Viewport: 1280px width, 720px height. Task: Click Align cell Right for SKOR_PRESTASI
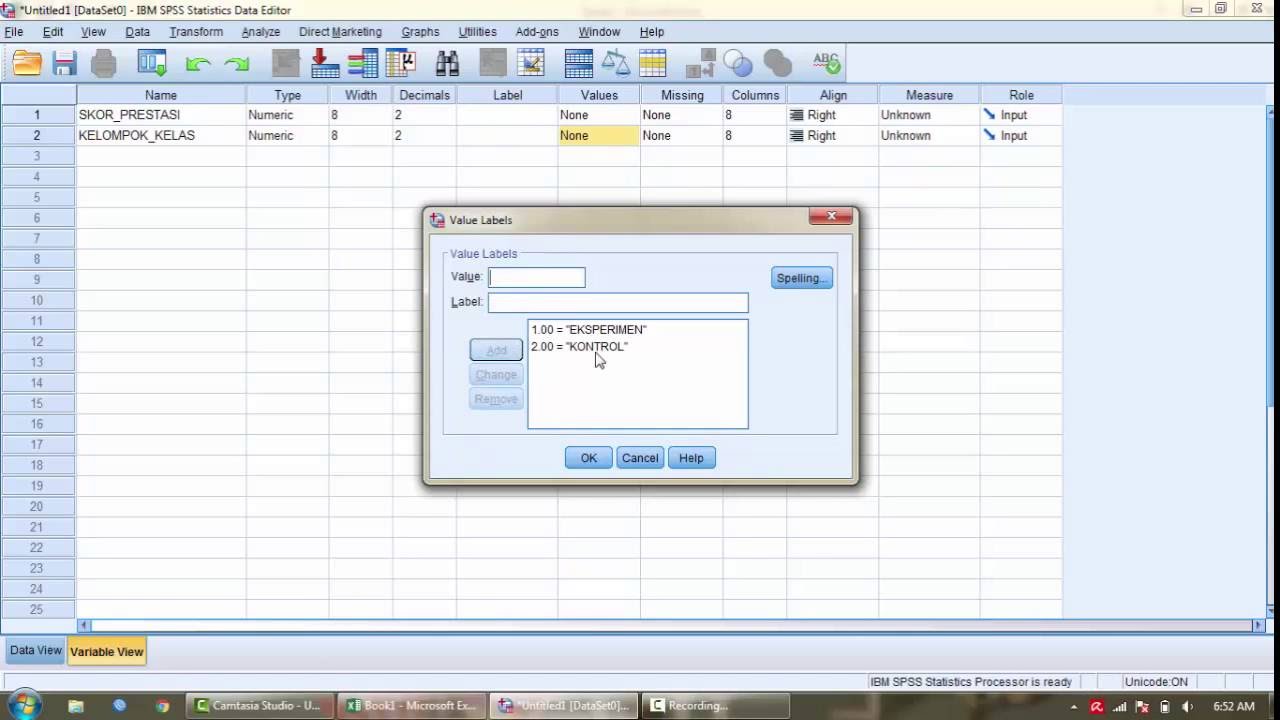coord(833,115)
